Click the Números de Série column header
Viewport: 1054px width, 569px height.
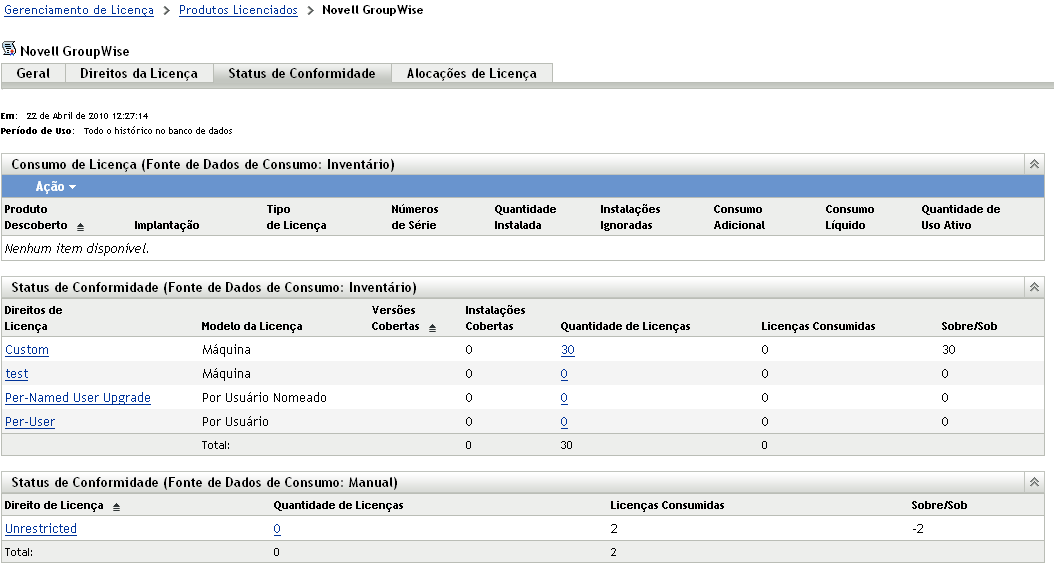(x=415, y=217)
